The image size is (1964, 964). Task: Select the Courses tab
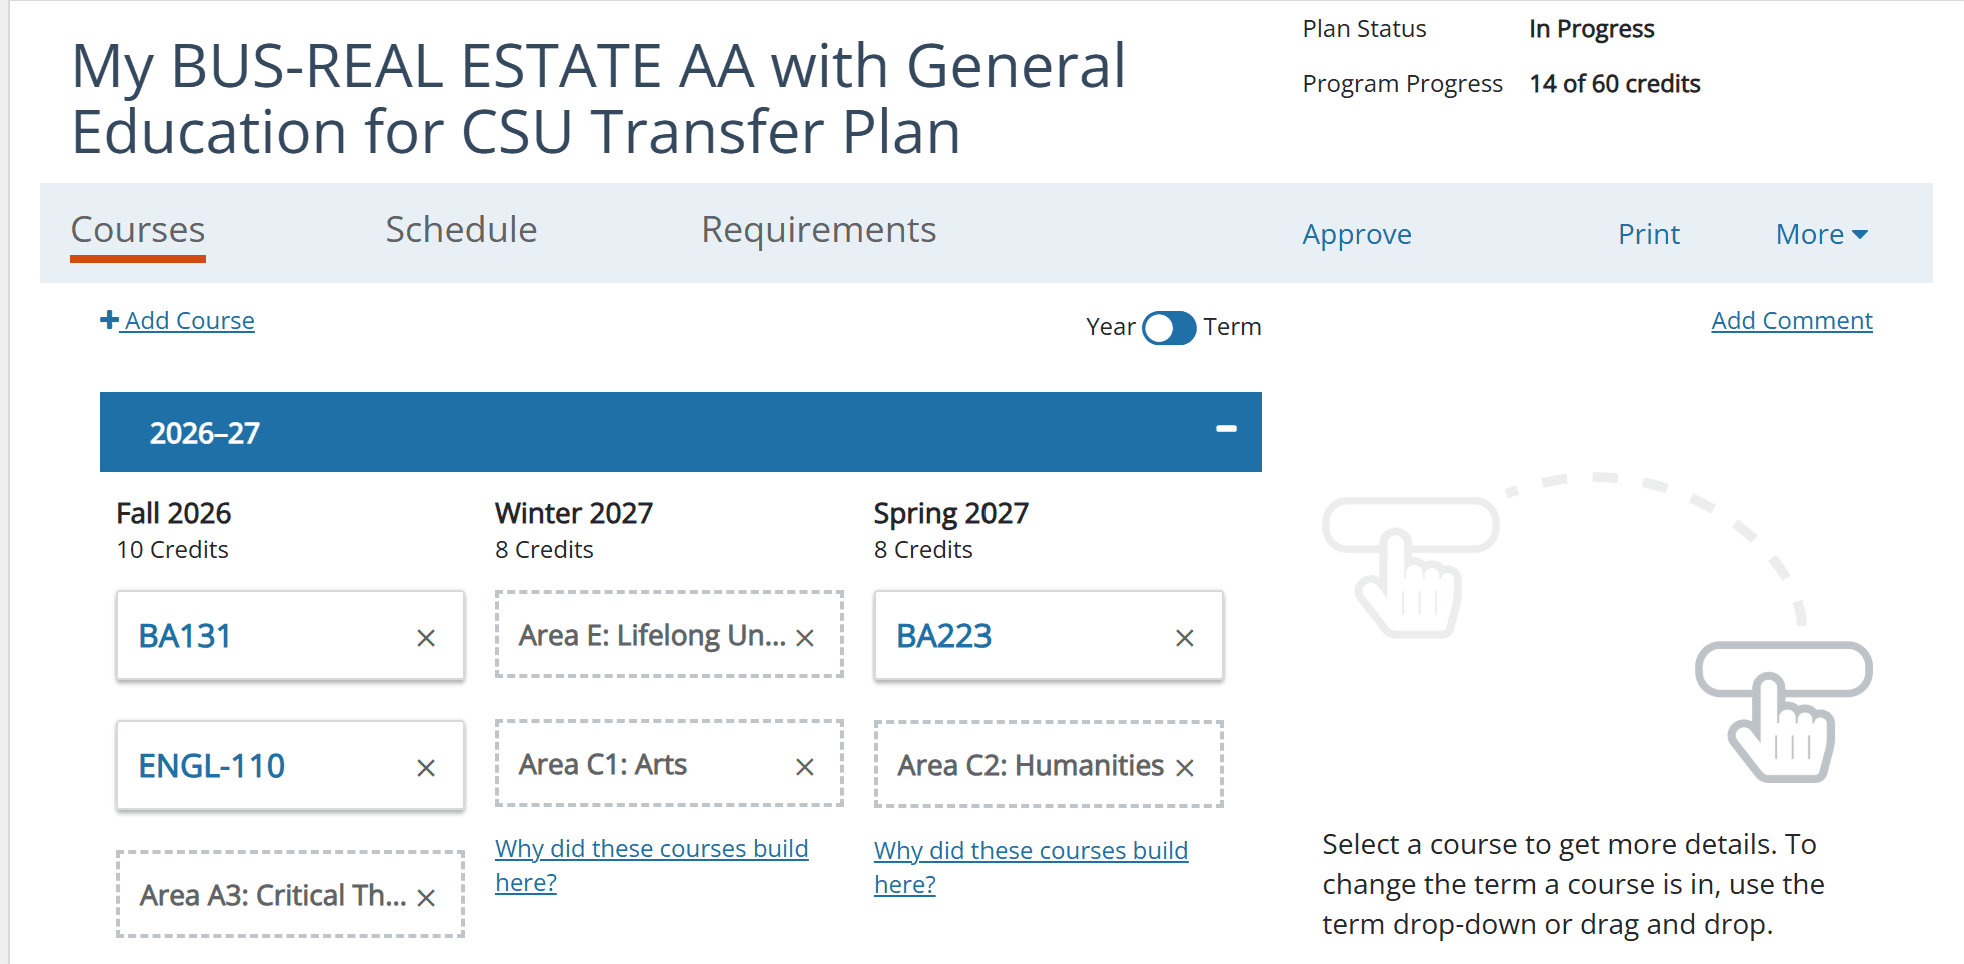click(x=138, y=230)
